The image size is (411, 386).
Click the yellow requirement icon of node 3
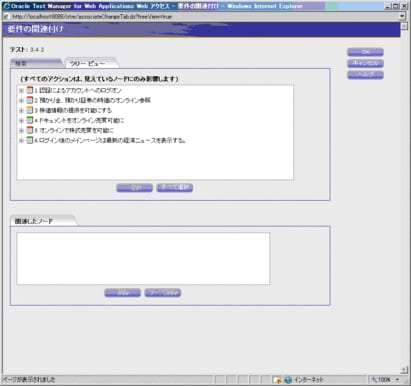(30, 110)
